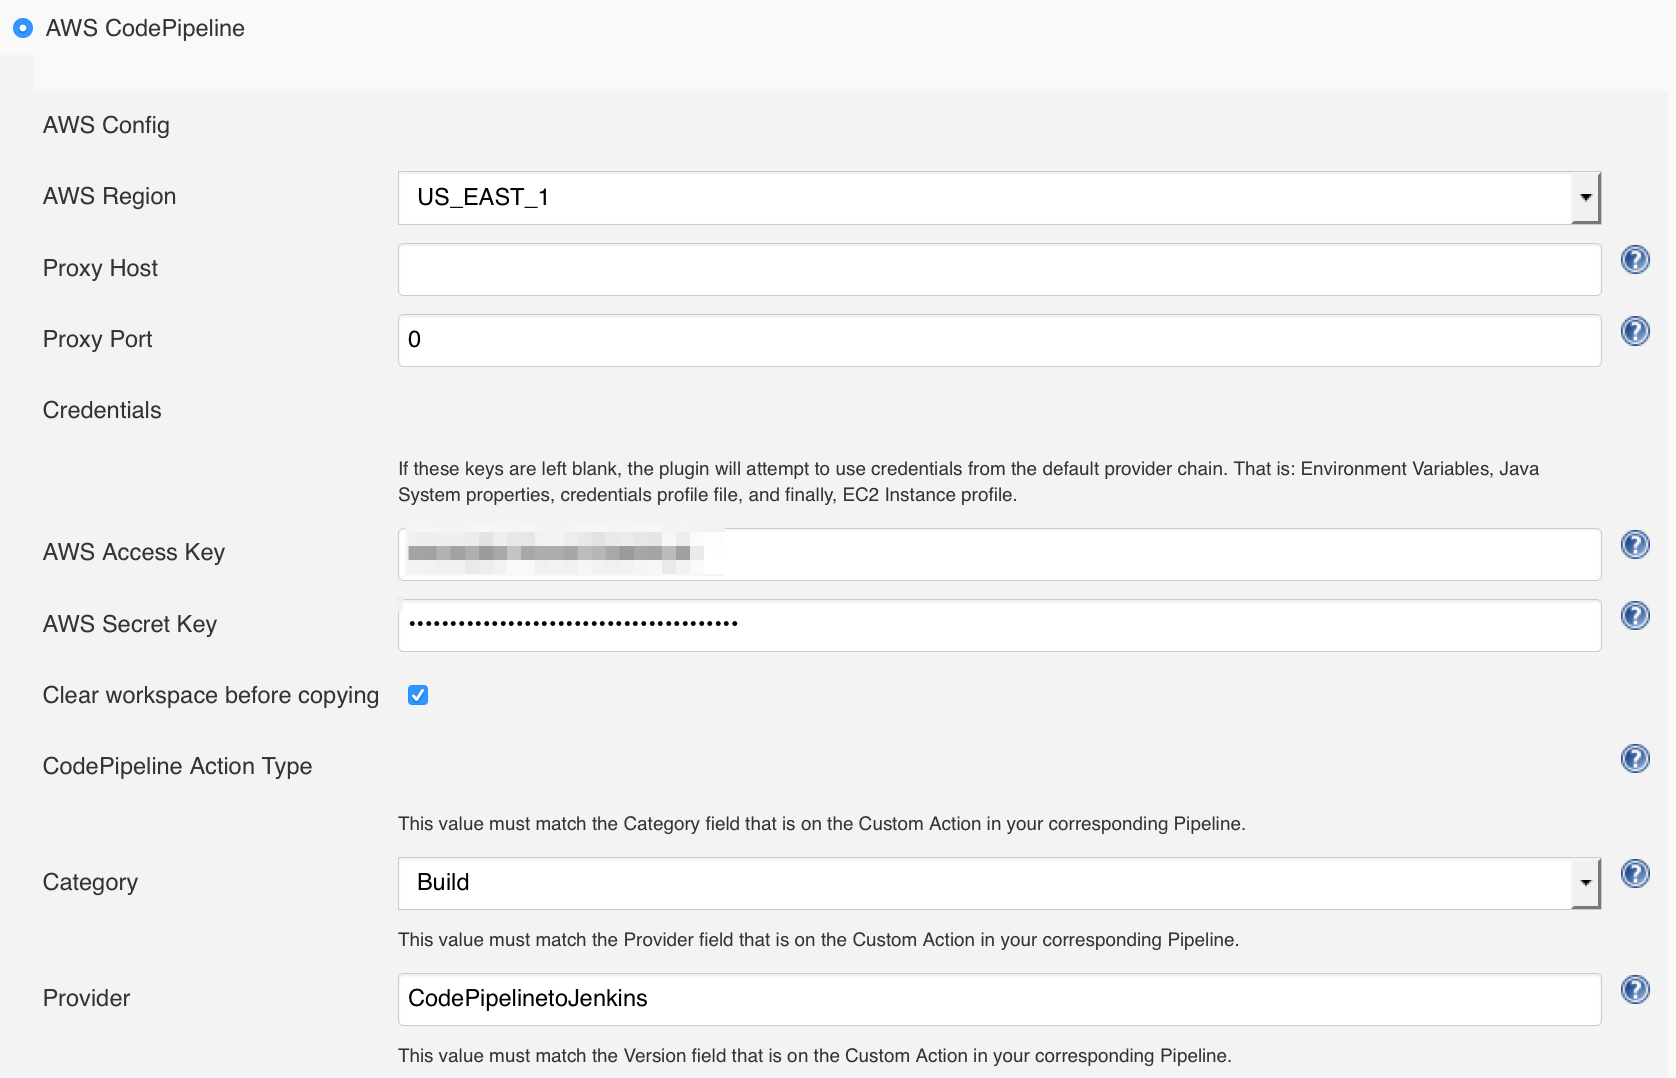Click the 'If these keys are left blank' note
The width and height of the screenshot is (1676, 1078).
(x=968, y=482)
